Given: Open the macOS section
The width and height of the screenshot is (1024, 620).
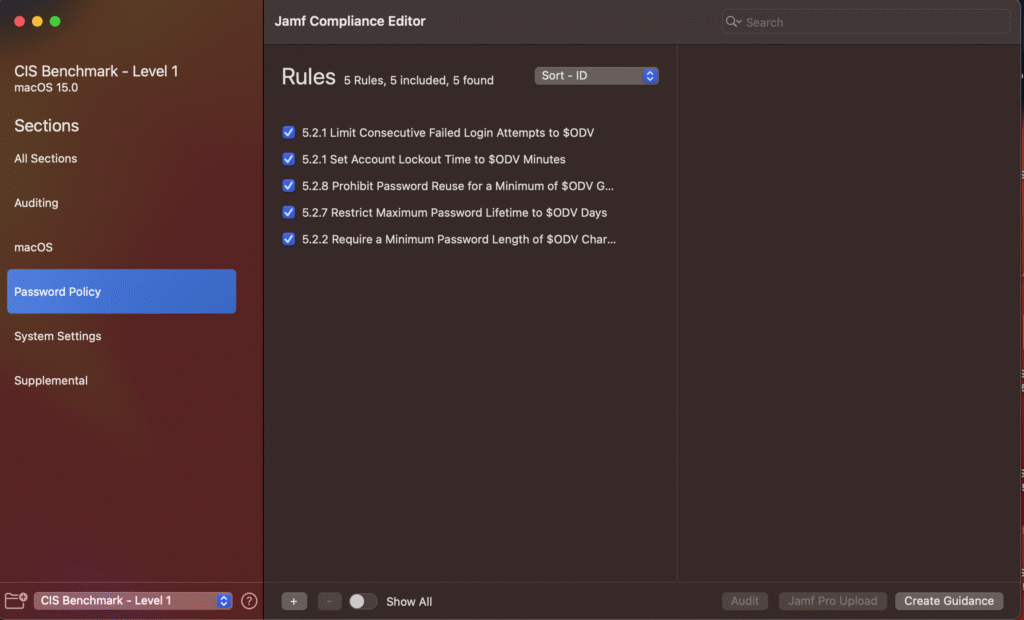Looking at the screenshot, I should point(33,247).
